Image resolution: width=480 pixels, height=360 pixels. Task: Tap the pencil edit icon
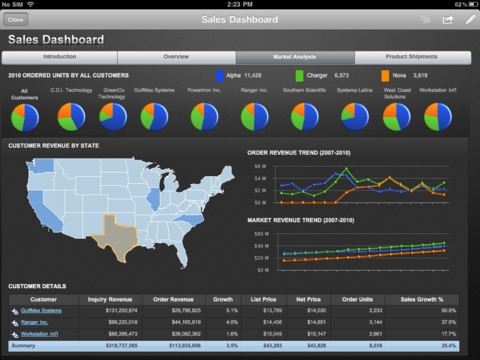(470, 19)
